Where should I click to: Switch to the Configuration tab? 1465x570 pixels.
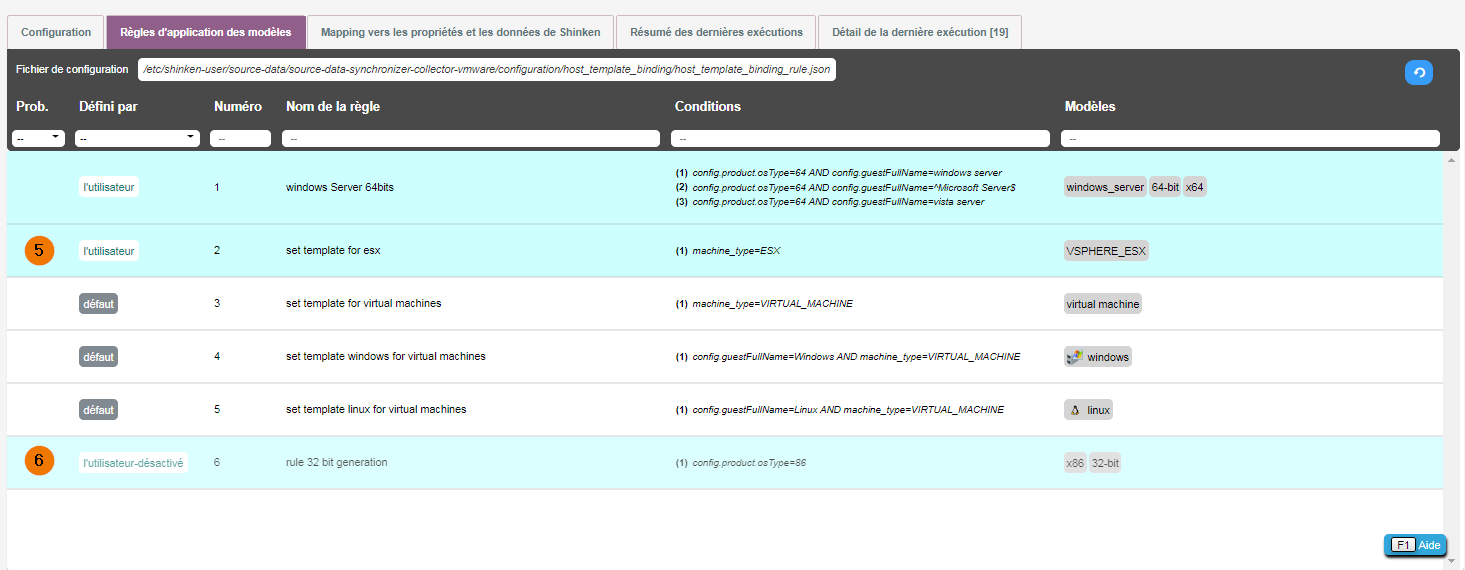coord(56,32)
